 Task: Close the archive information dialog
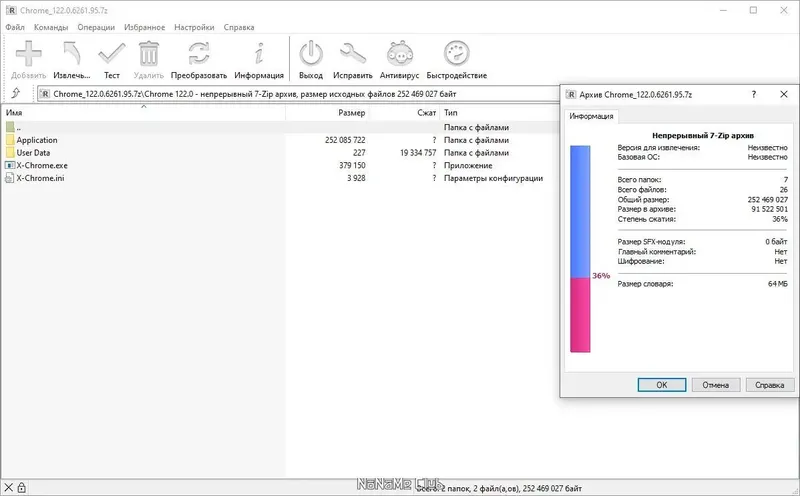[x=784, y=94]
